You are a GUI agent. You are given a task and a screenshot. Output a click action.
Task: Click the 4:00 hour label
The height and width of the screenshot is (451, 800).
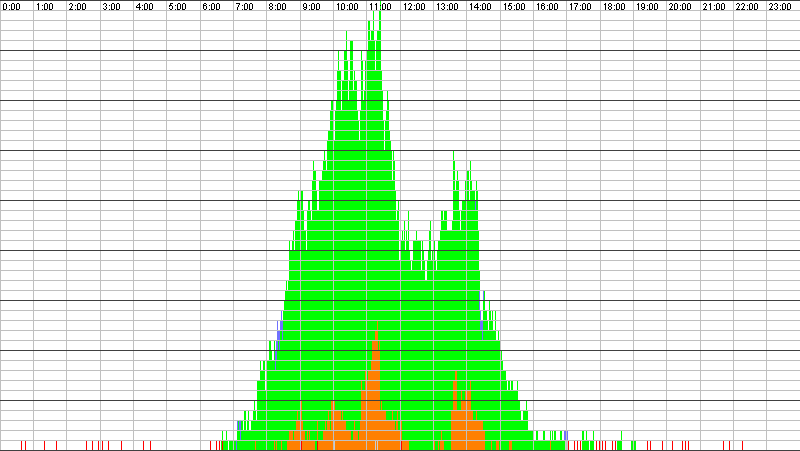(x=144, y=7)
